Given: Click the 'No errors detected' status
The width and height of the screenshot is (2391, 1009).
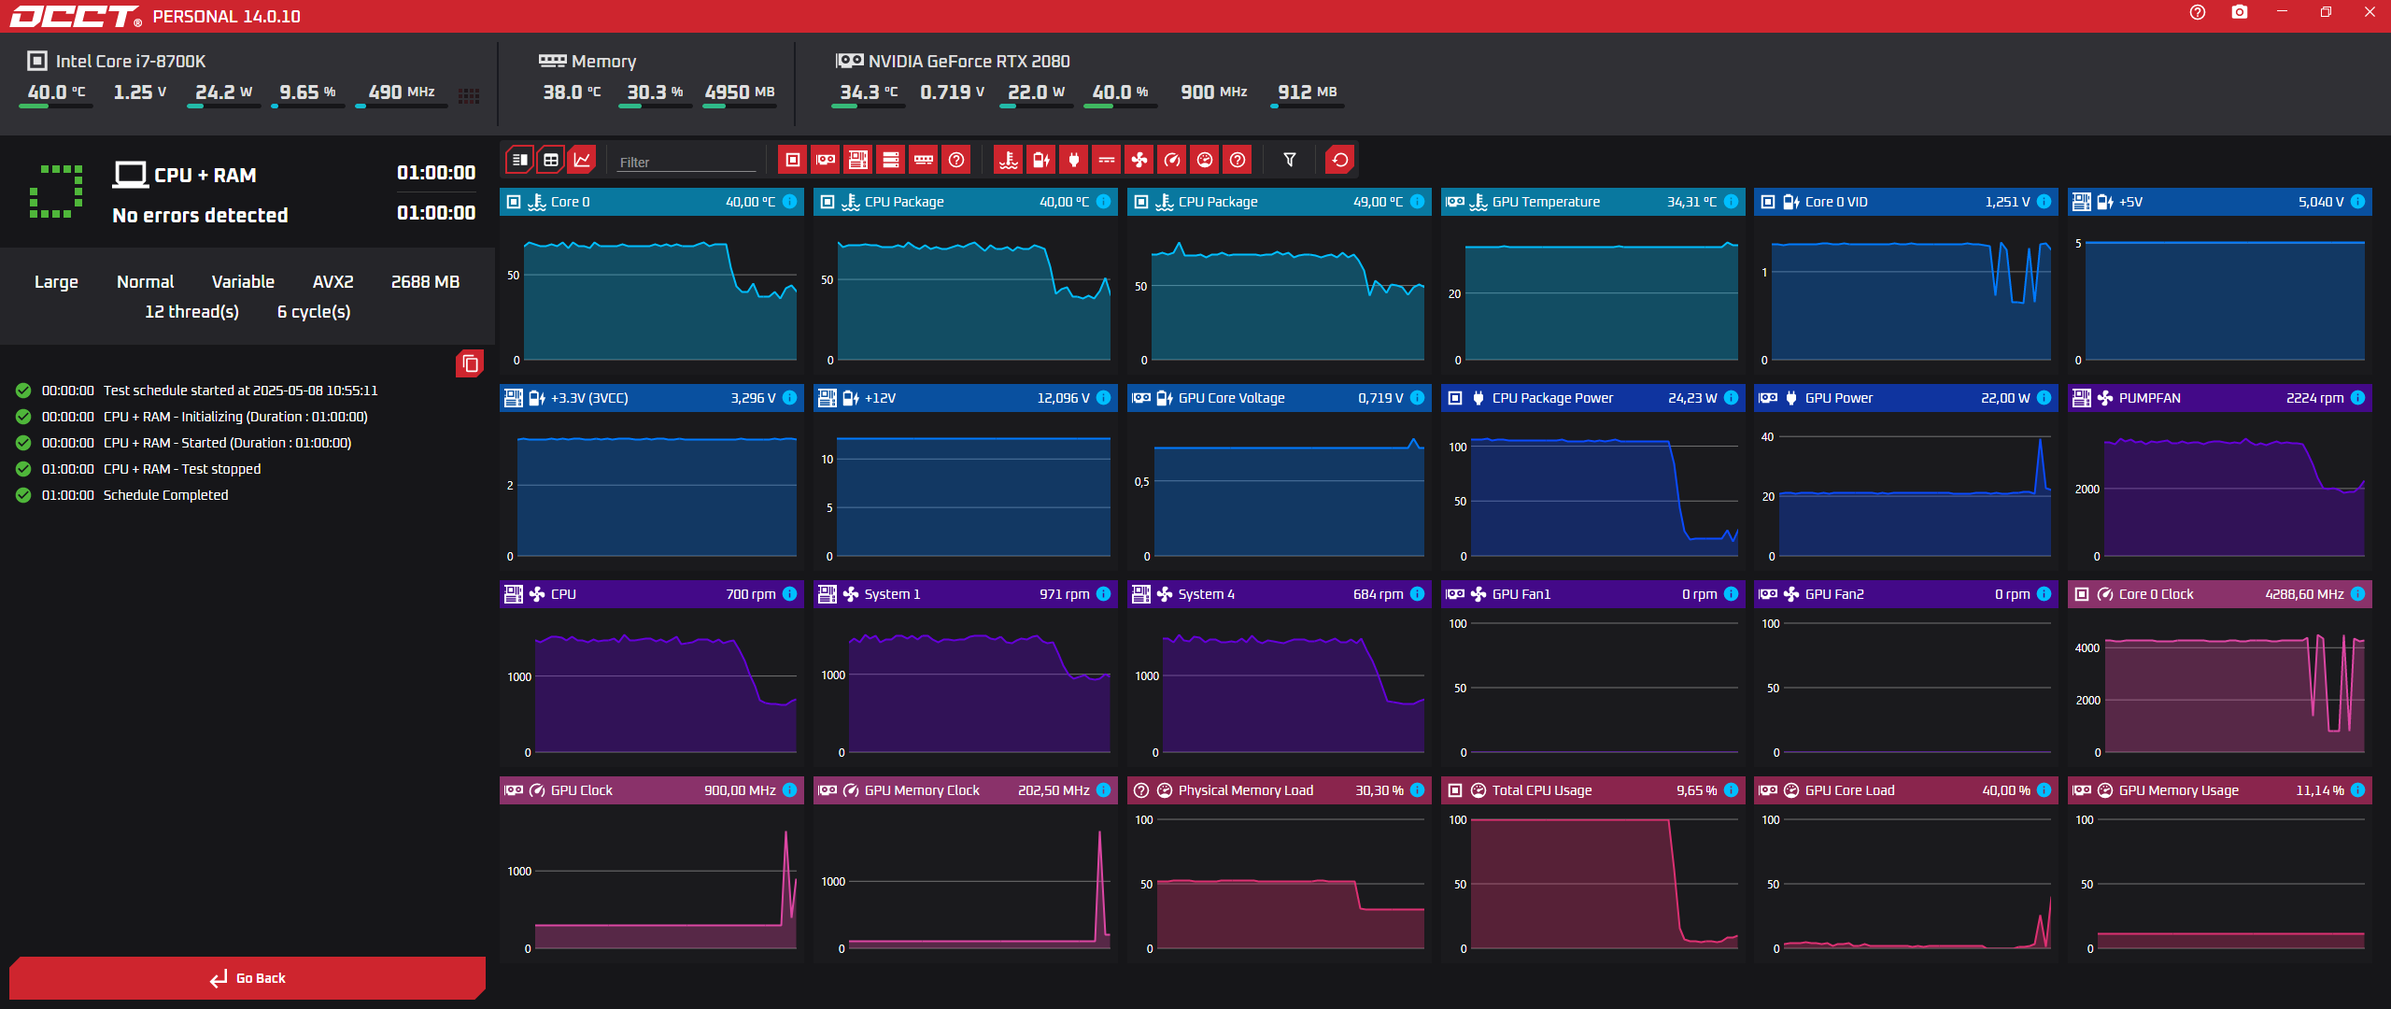Looking at the screenshot, I should point(200,215).
